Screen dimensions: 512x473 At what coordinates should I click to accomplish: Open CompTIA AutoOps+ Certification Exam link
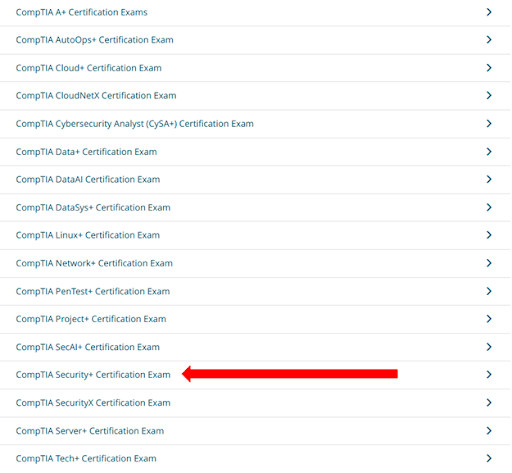coord(95,40)
